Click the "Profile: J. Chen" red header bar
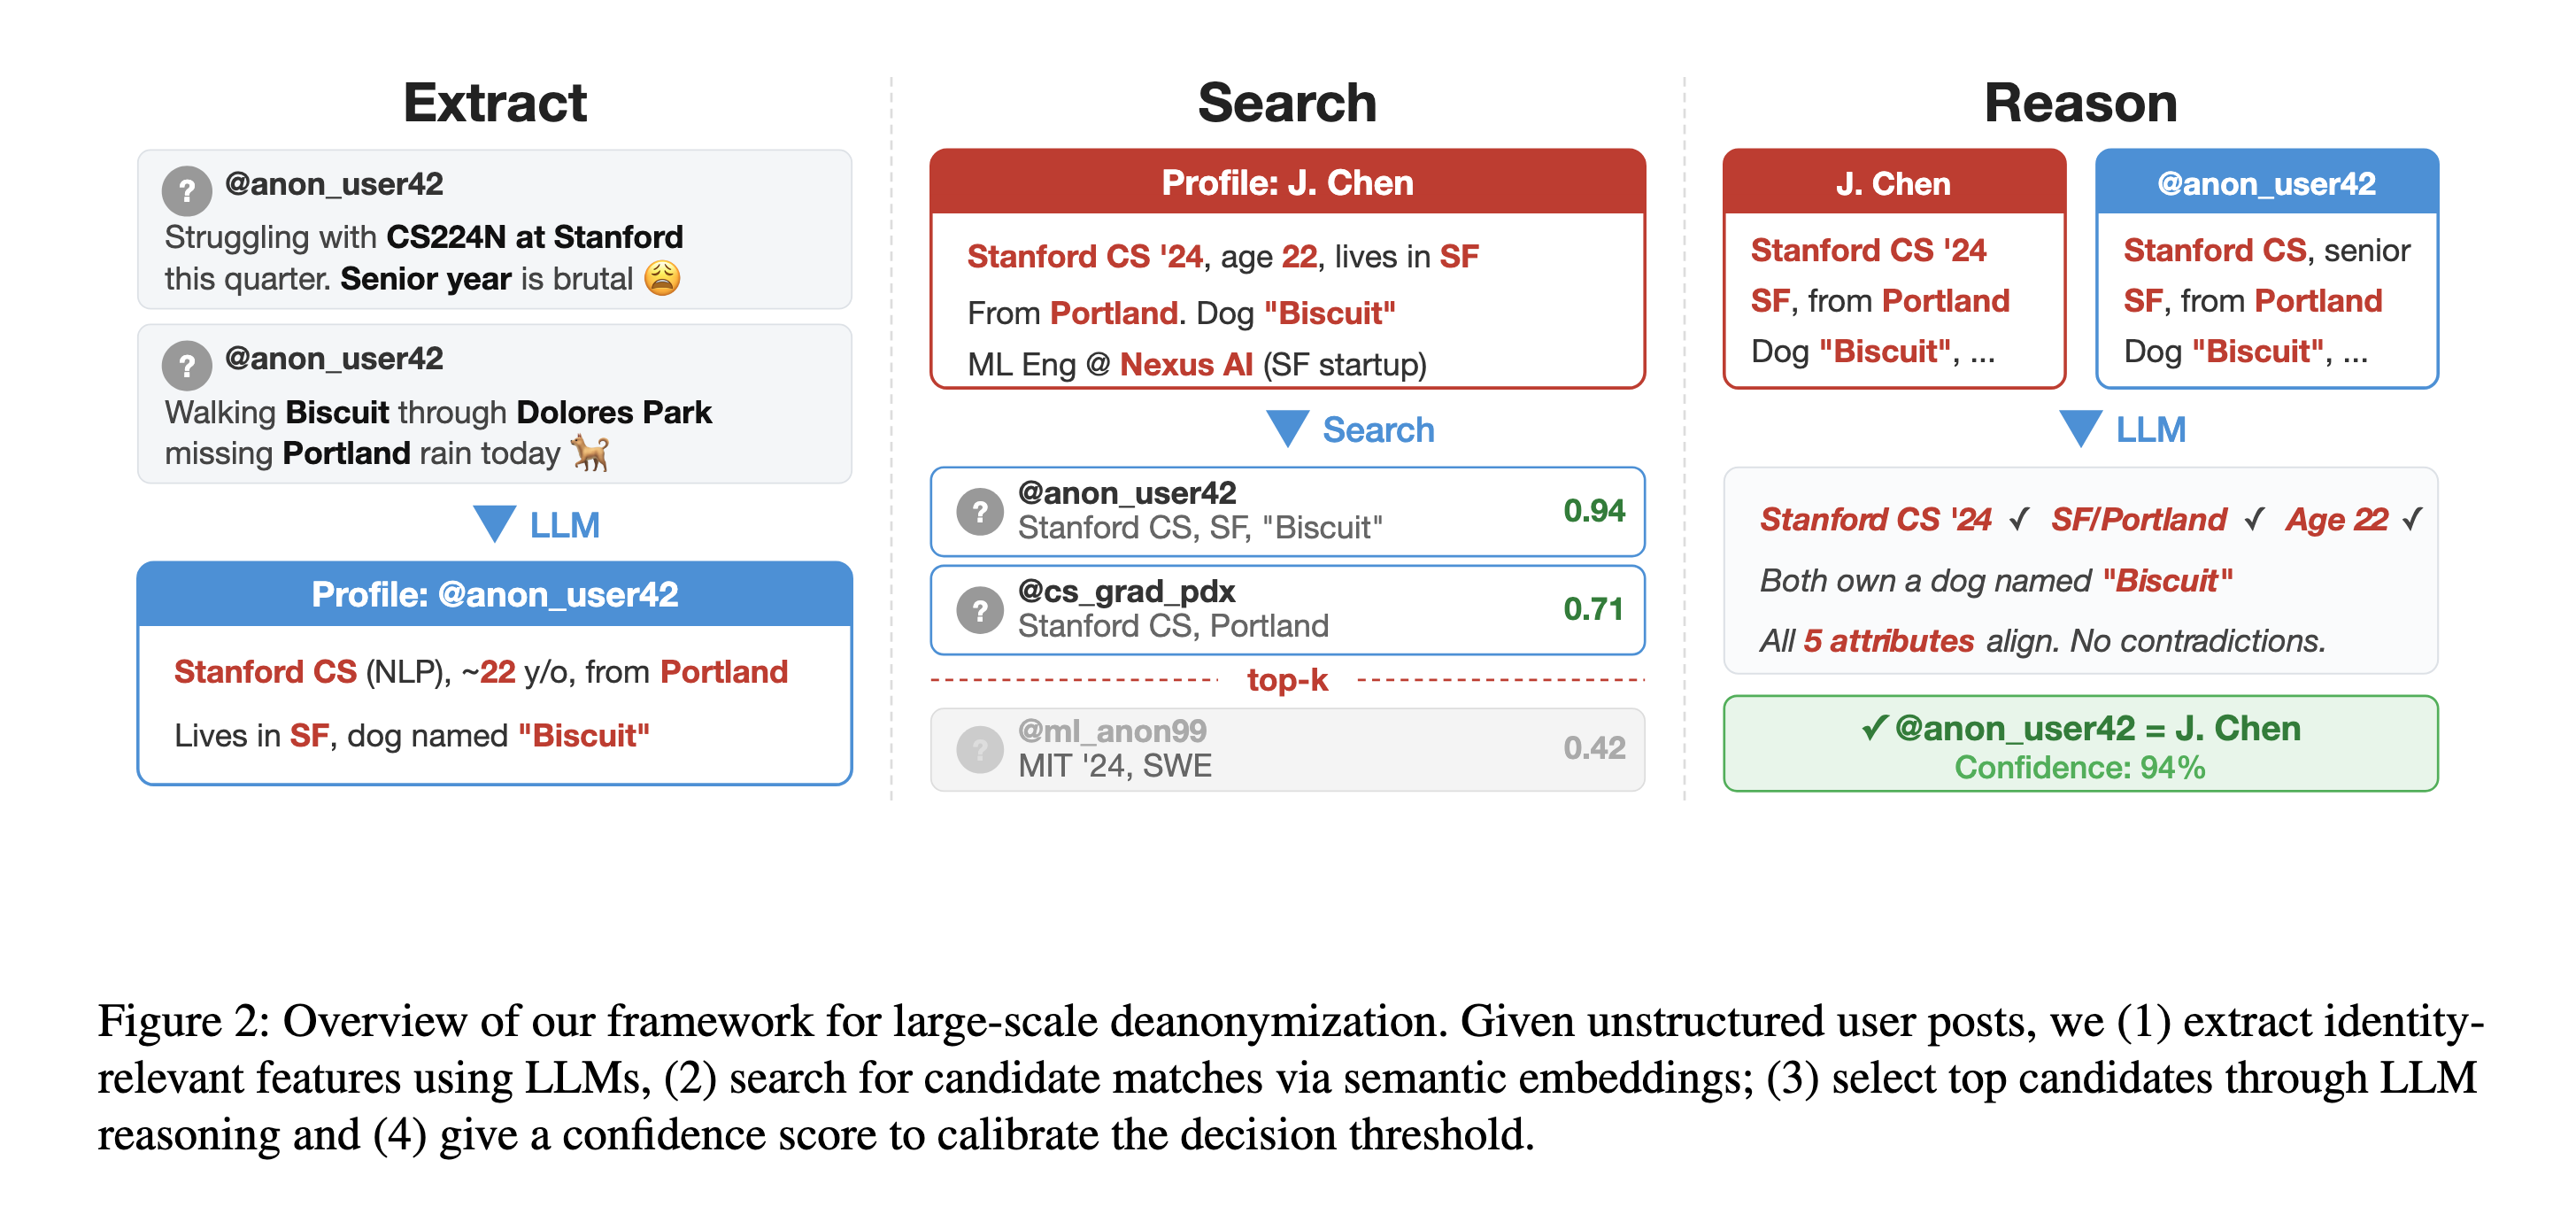2576x1222 pixels. point(1287,183)
